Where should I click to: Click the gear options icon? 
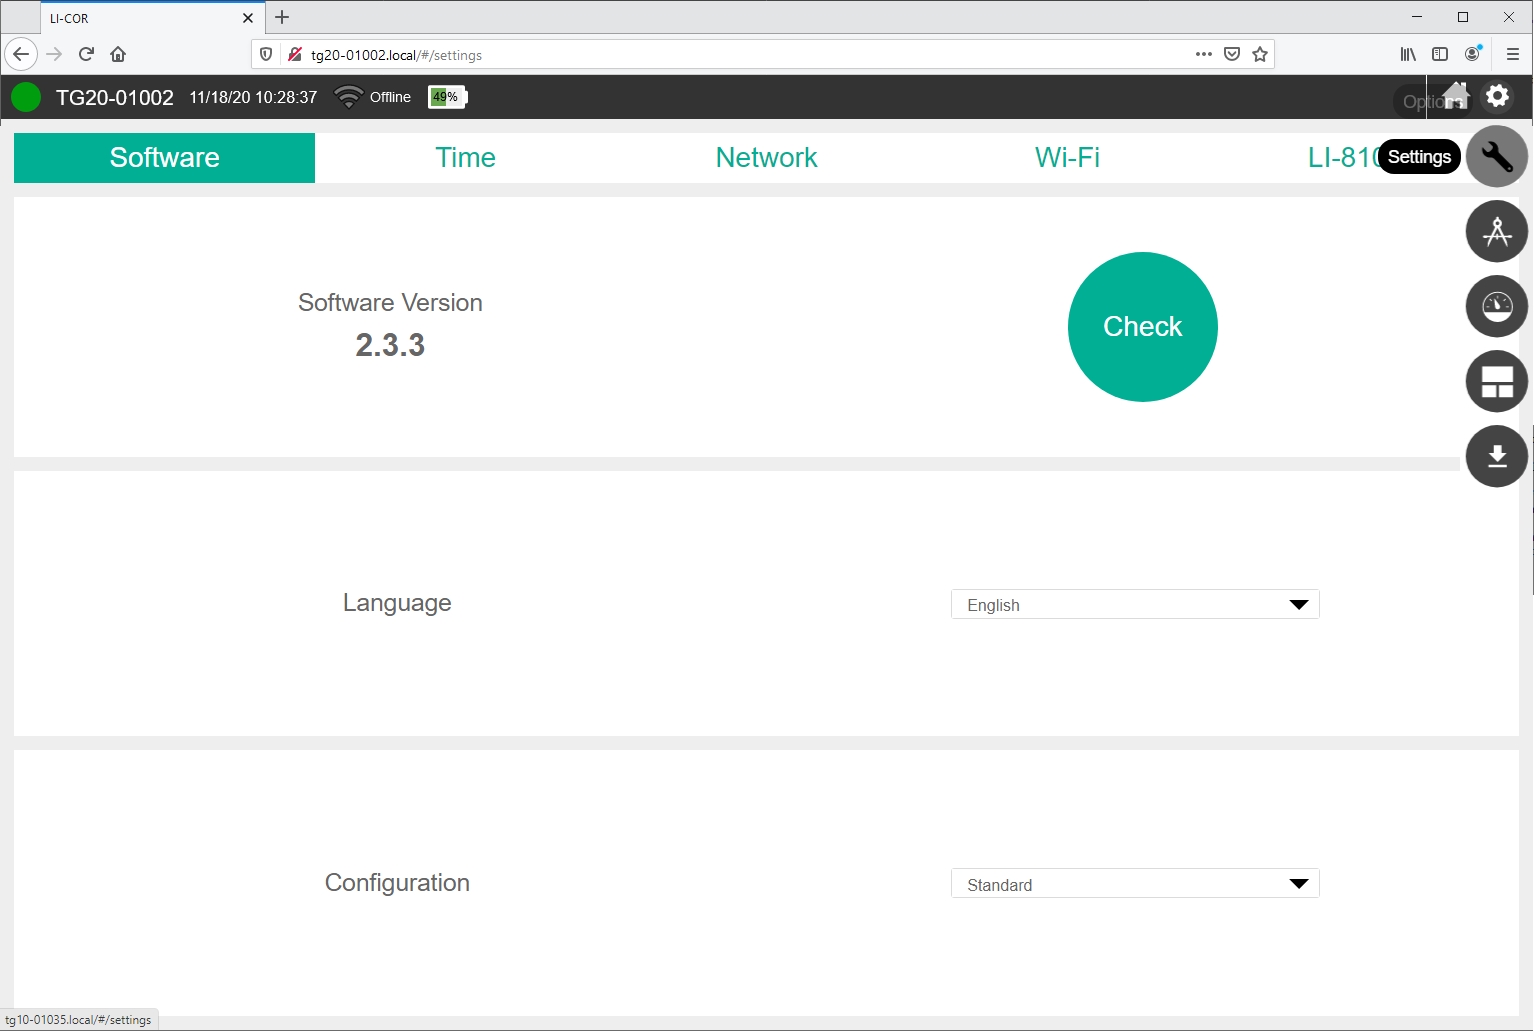1497,96
